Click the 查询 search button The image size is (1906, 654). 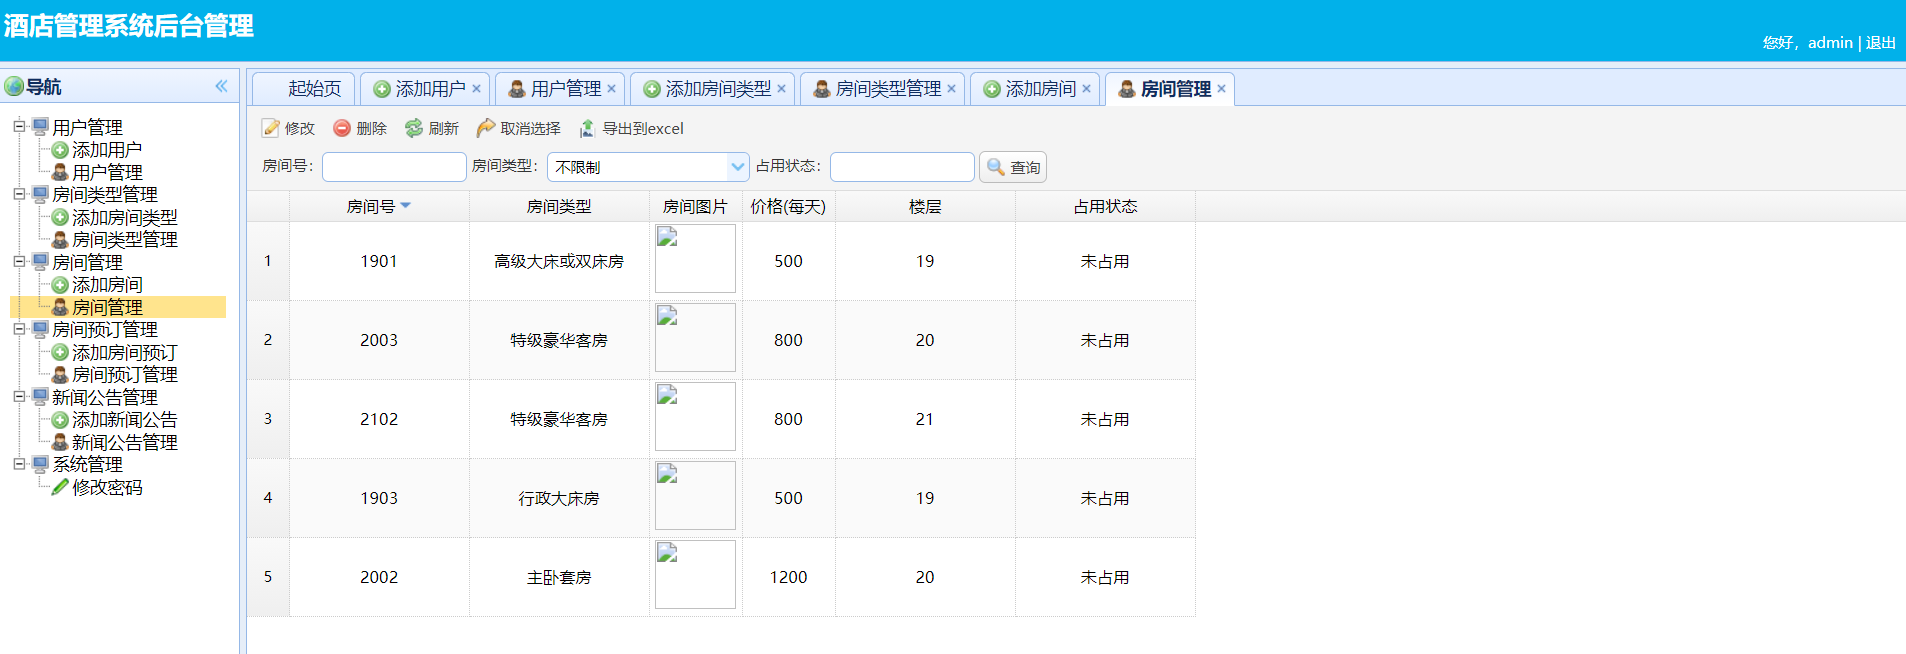pos(1013,167)
